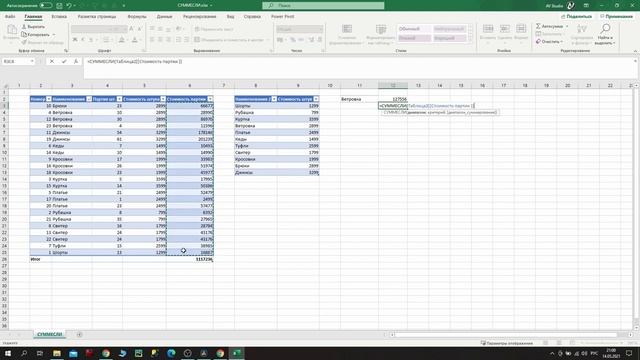Click the Font color icon

coord(134,40)
